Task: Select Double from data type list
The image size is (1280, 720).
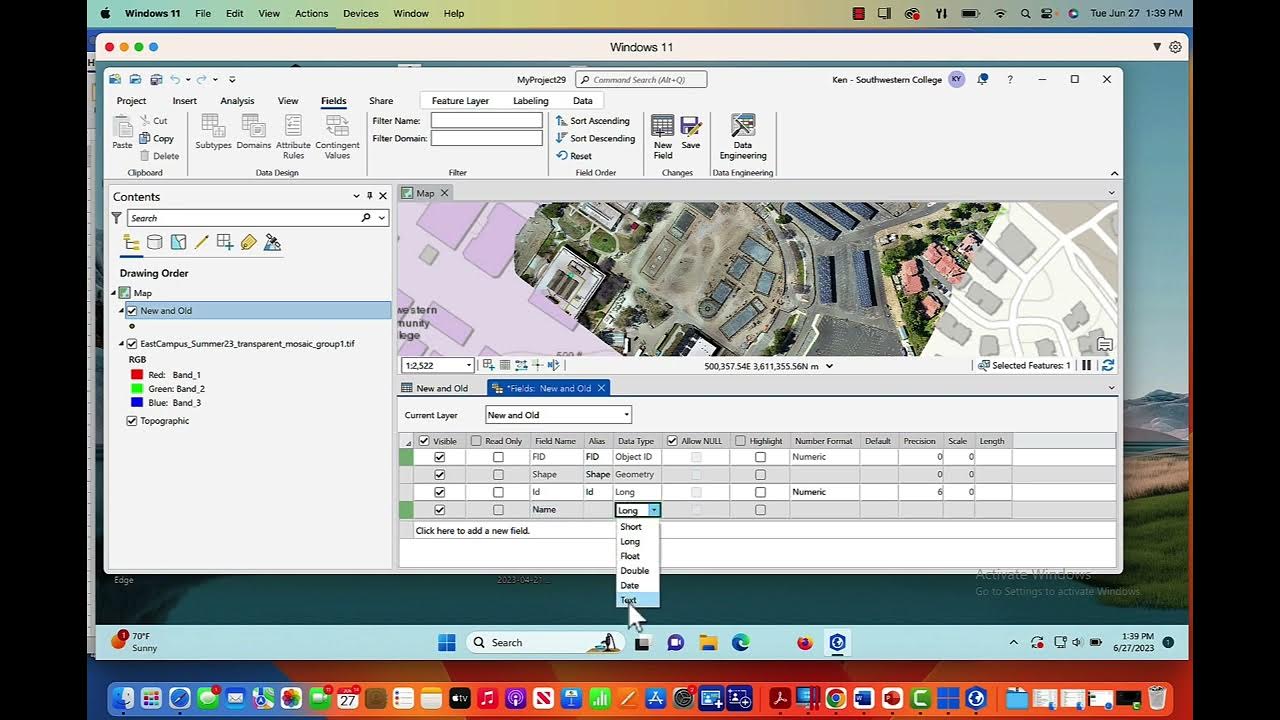Action: 637,571
